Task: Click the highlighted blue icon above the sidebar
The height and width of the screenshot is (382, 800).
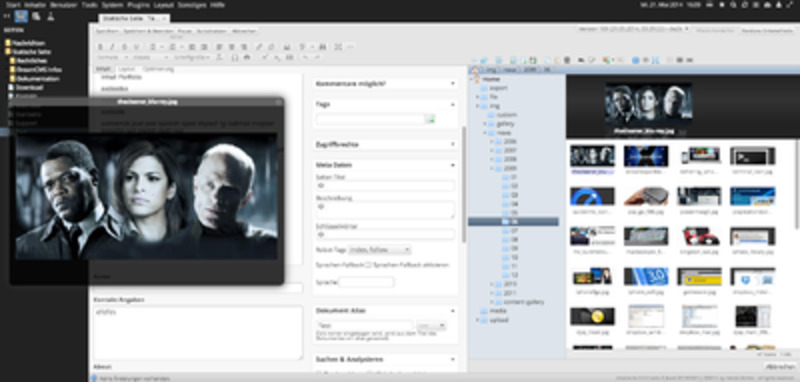Action: tap(21, 16)
